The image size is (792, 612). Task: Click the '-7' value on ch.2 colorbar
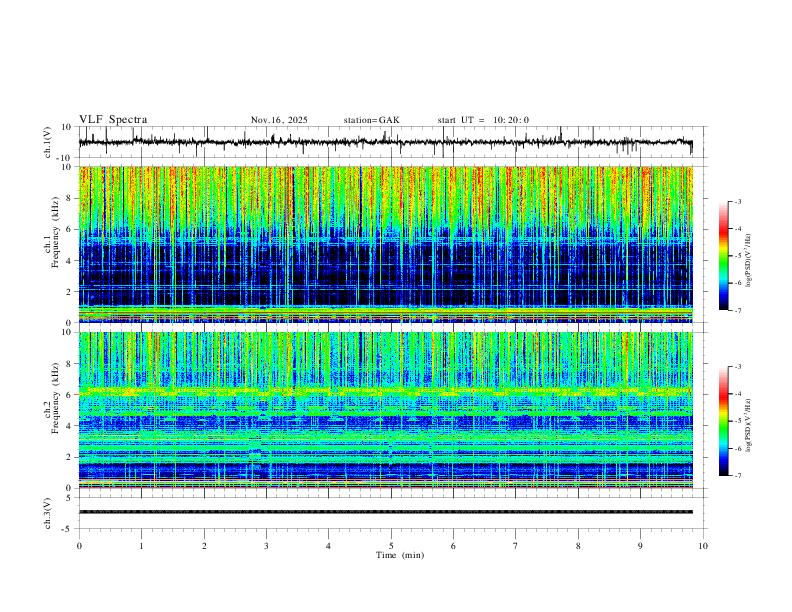pyautogui.click(x=737, y=475)
